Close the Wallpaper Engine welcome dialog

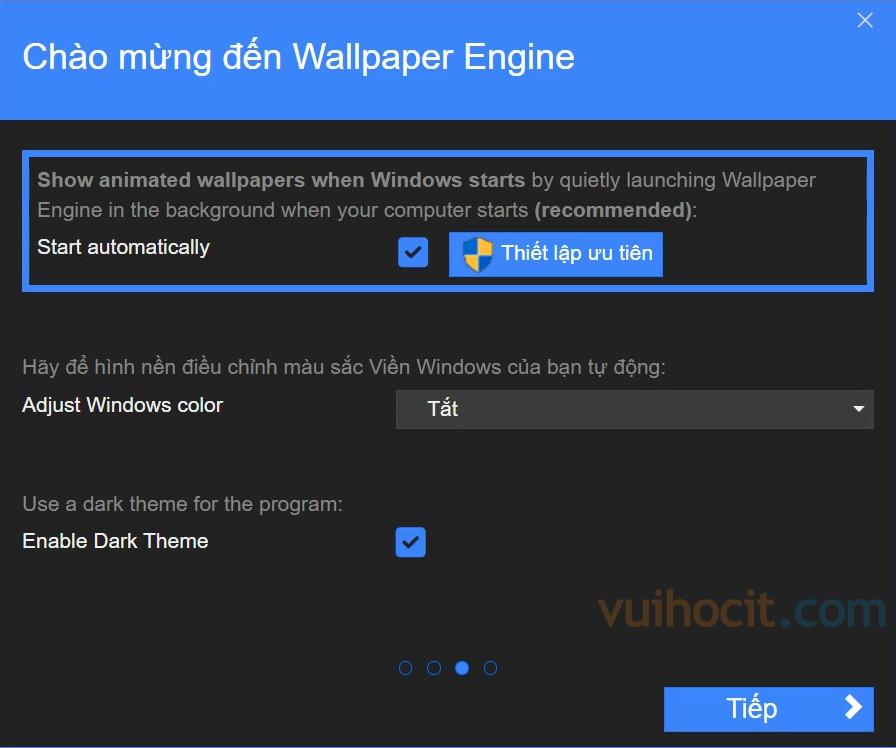coord(865,21)
